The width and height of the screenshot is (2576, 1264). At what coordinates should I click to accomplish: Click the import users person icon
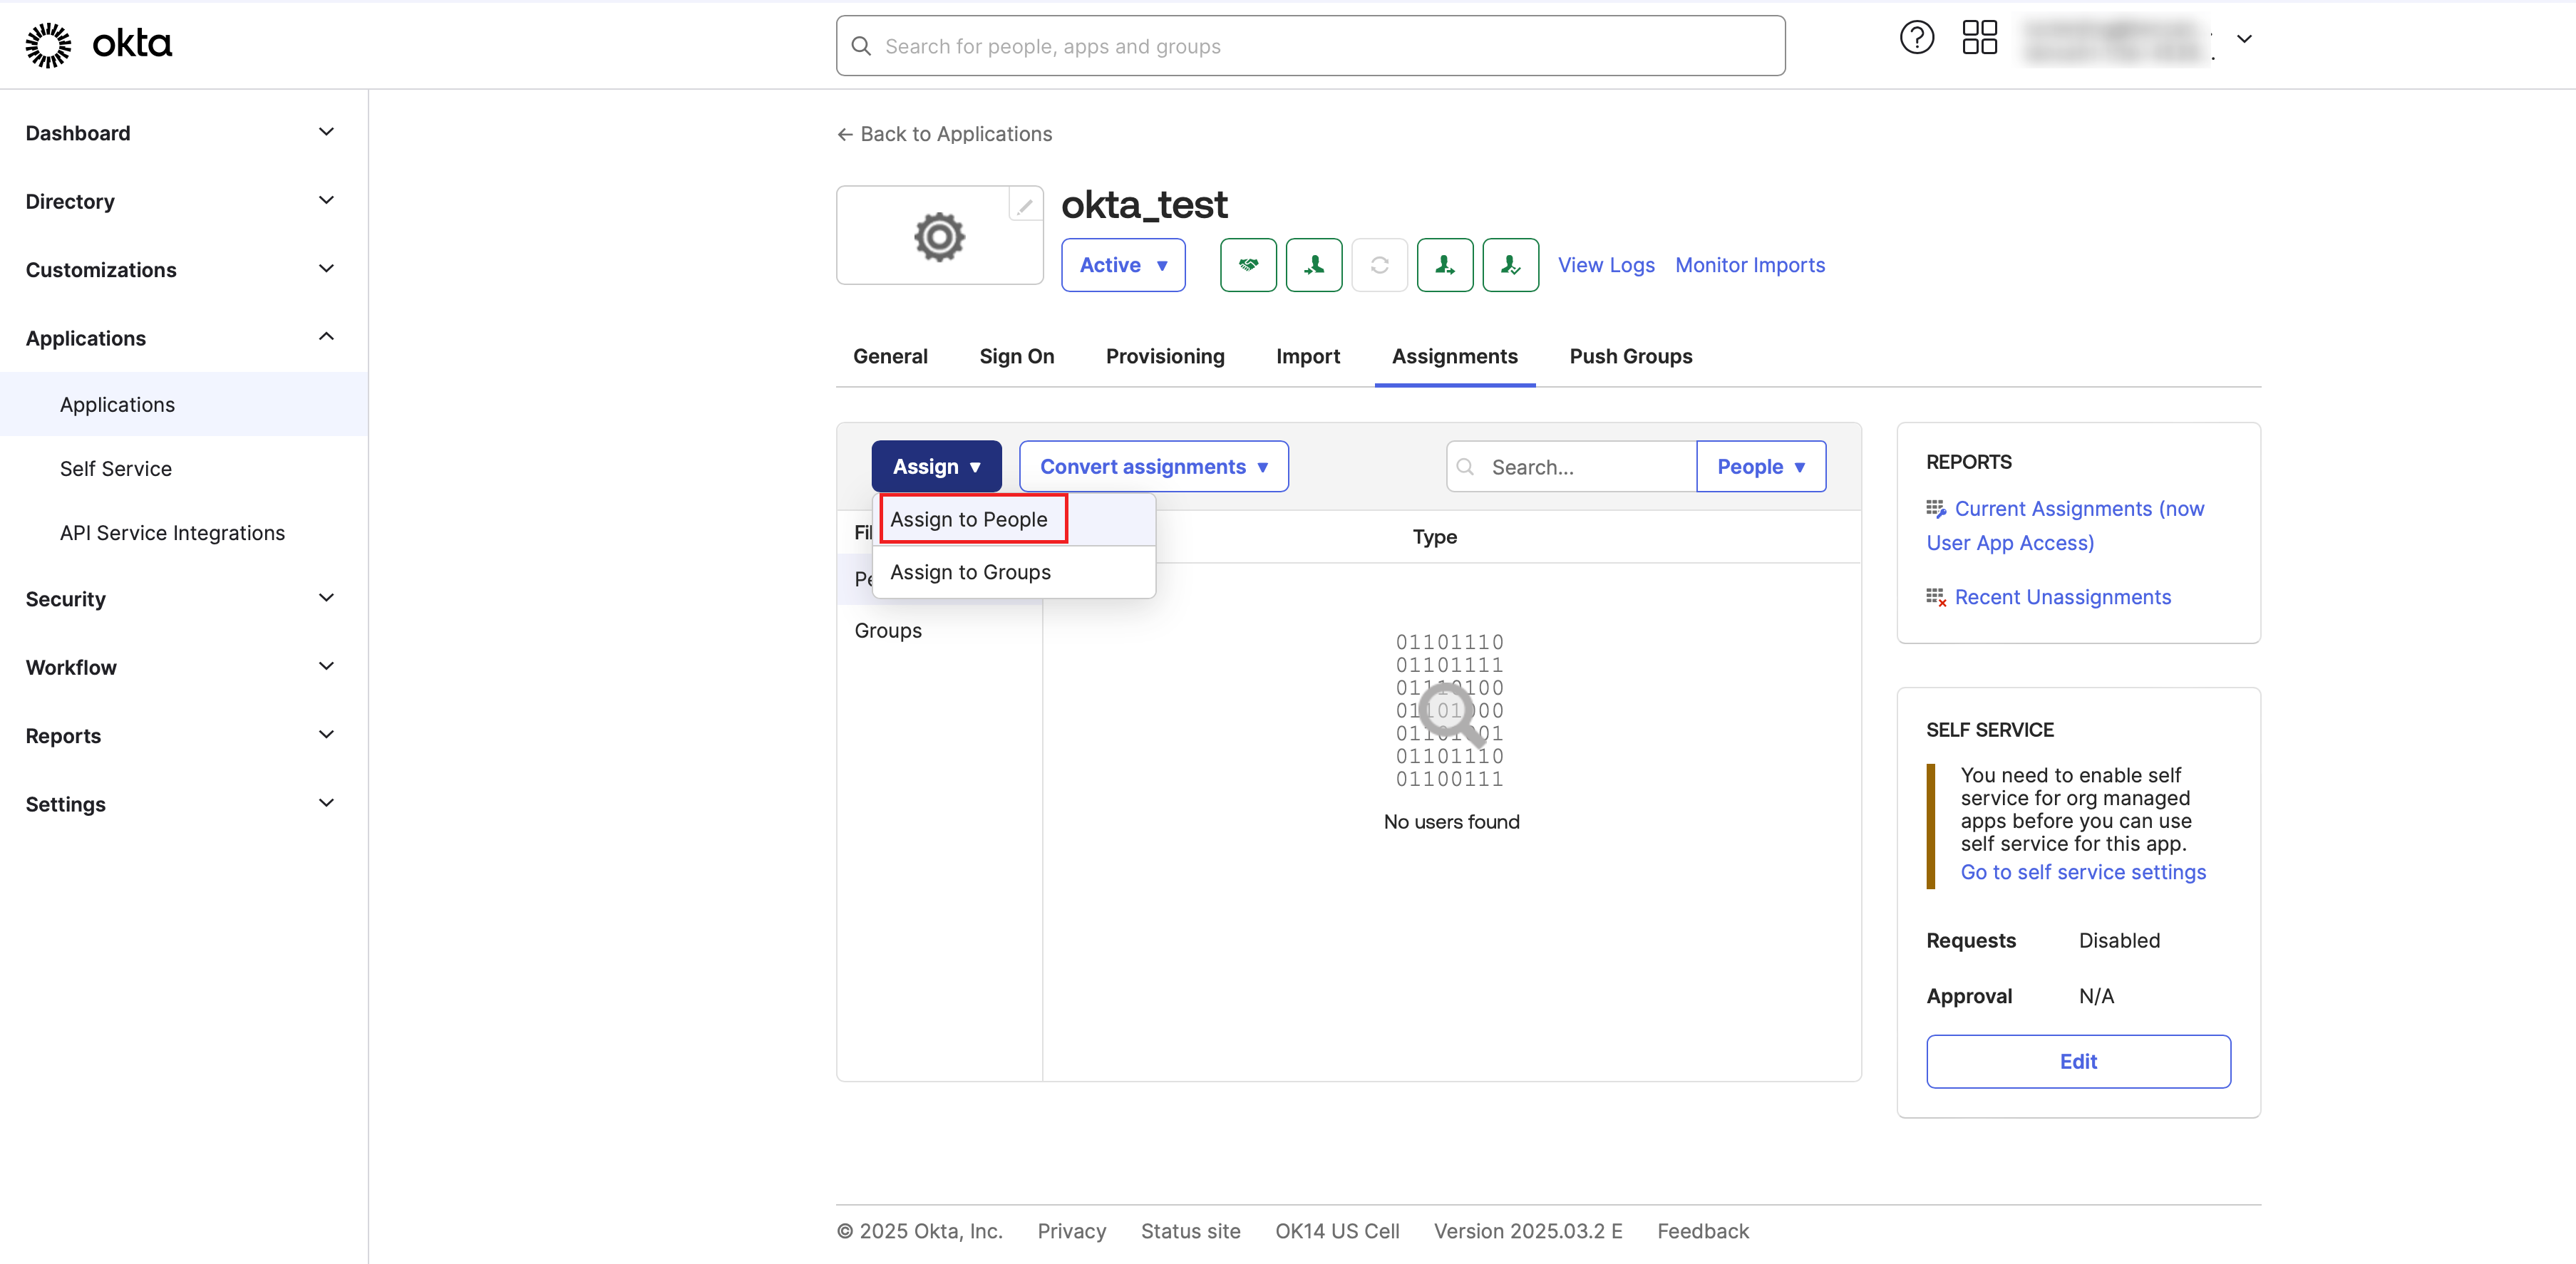point(1314,265)
